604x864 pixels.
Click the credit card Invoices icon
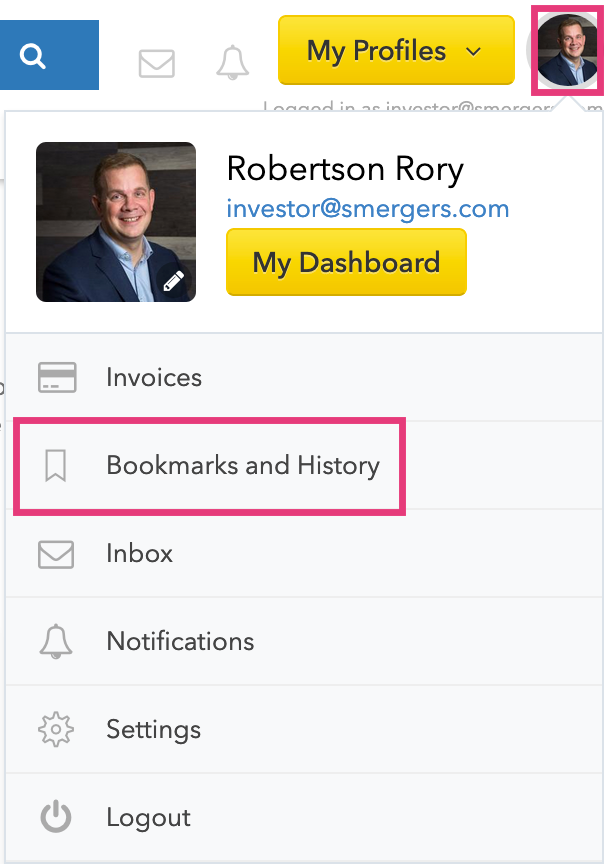pyautogui.click(x=57, y=377)
